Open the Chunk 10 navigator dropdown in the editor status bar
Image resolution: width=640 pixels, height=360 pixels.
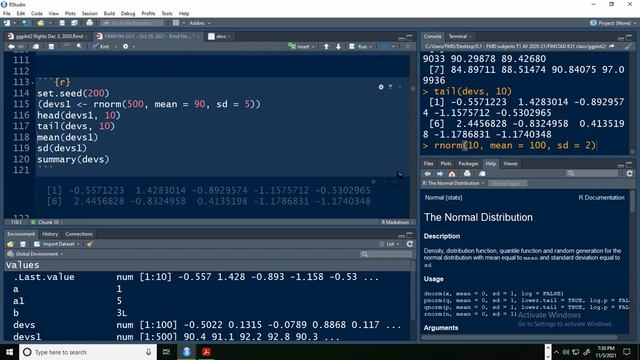pyautogui.click(x=46, y=222)
